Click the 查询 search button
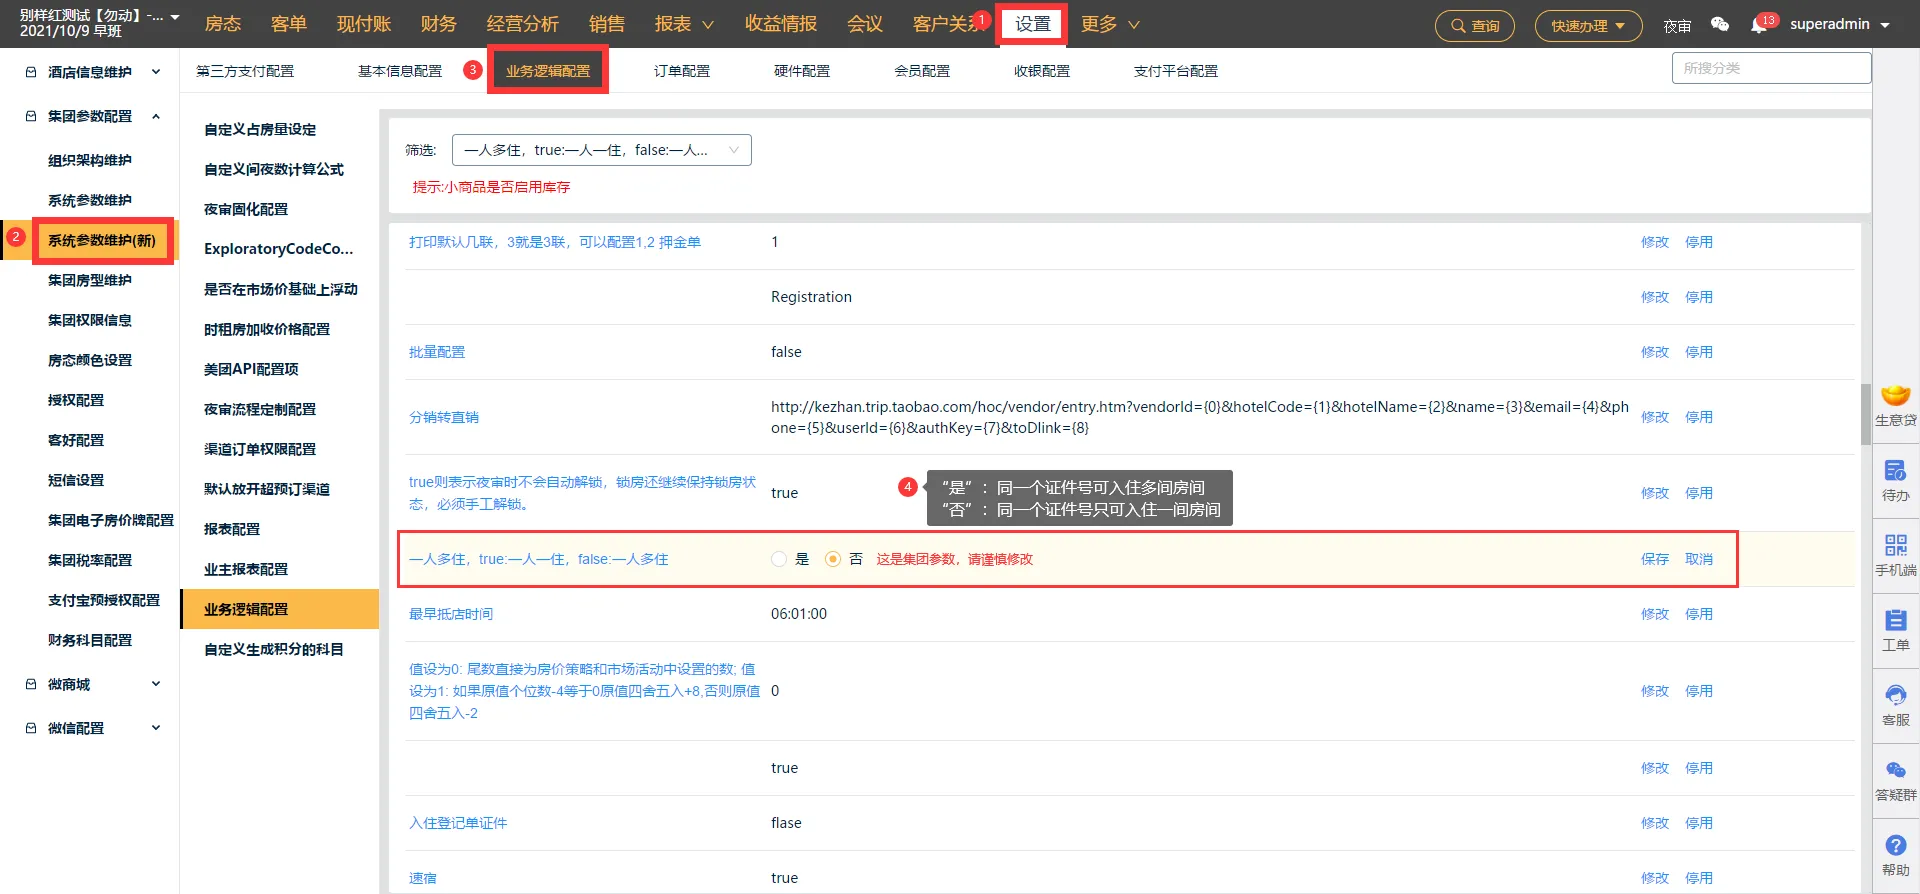This screenshot has width=1920, height=894. [x=1475, y=25]
